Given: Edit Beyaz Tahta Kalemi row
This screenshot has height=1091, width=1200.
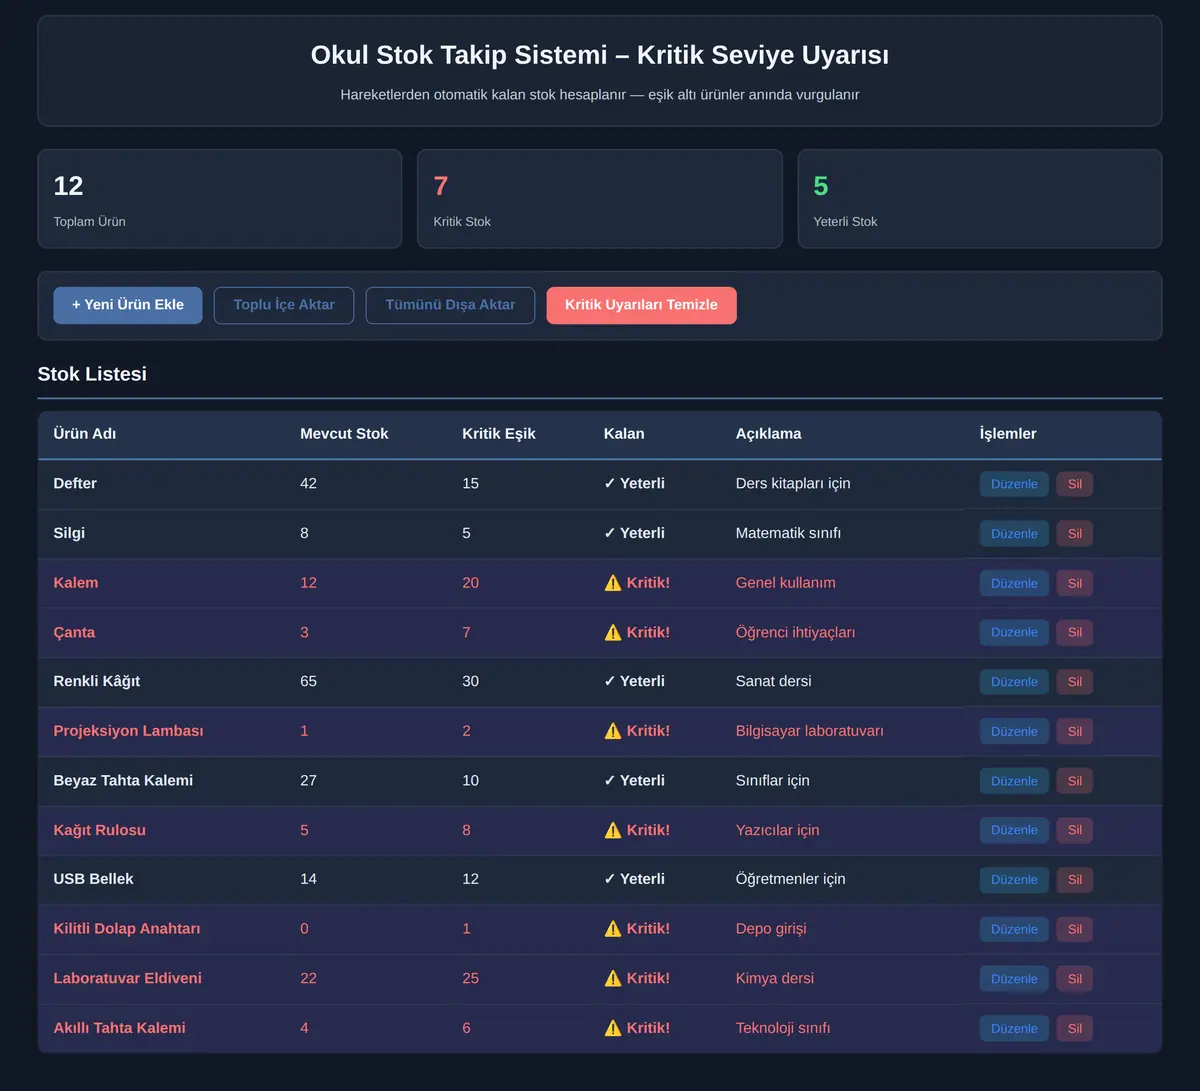Looking at the screenshot, I should (x=1014, y=781).
